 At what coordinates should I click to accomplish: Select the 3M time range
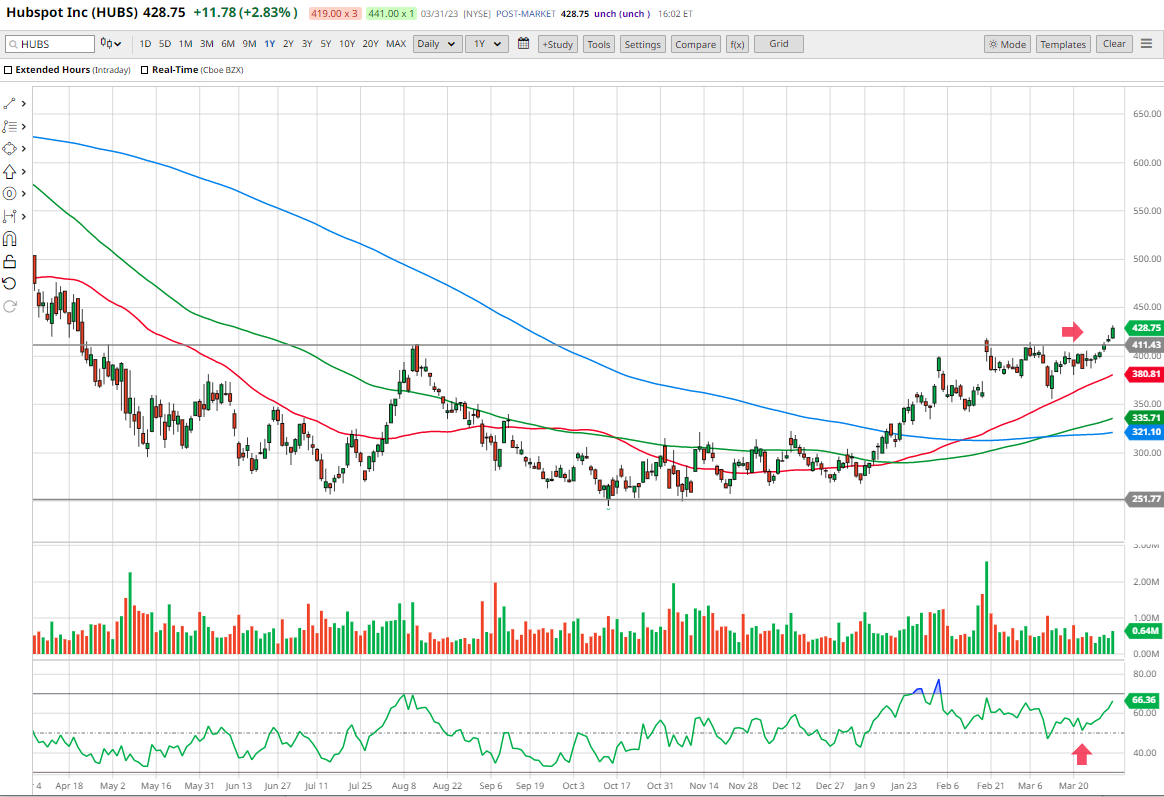[206, 44]
